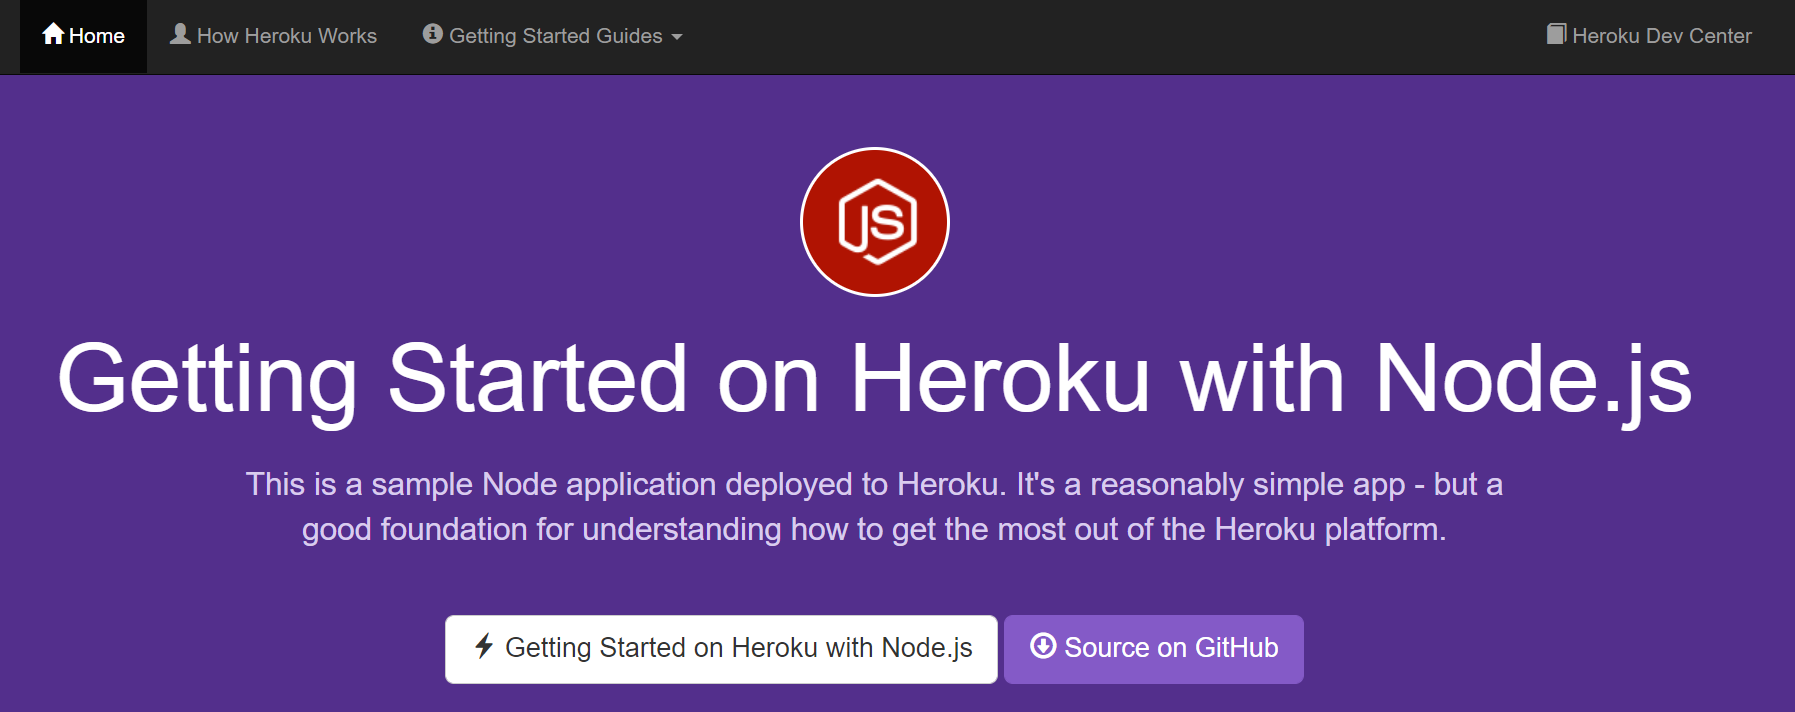1795x712 pixels.
Task: Click the paragraph starting "This is a sample Node application"
Action: pyautogui.click(x=875, y=507)
